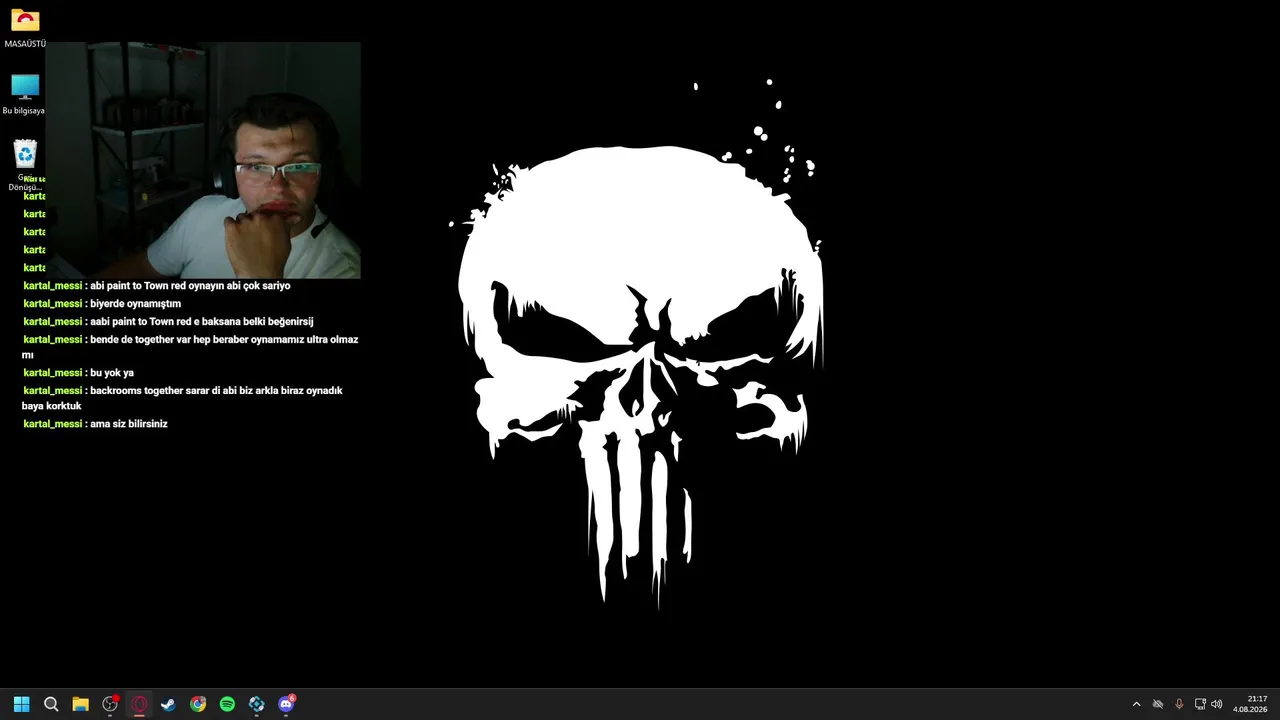Open taskbar Search
Viewport: 1280px width, 720px height.
(51, 704)
